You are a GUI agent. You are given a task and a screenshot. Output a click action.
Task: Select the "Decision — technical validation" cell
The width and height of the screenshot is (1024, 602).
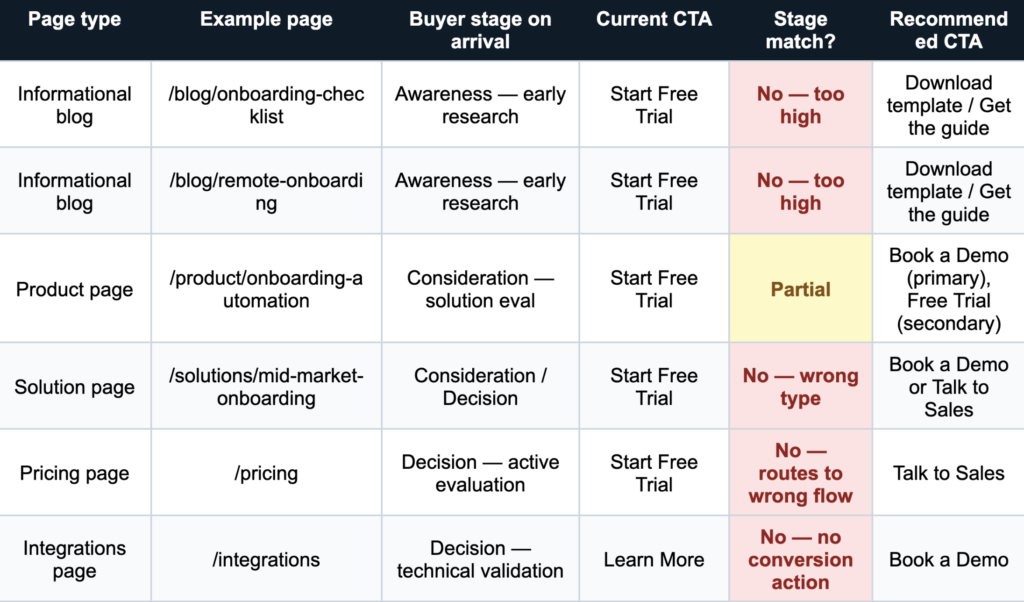click(x=480, y=559)
